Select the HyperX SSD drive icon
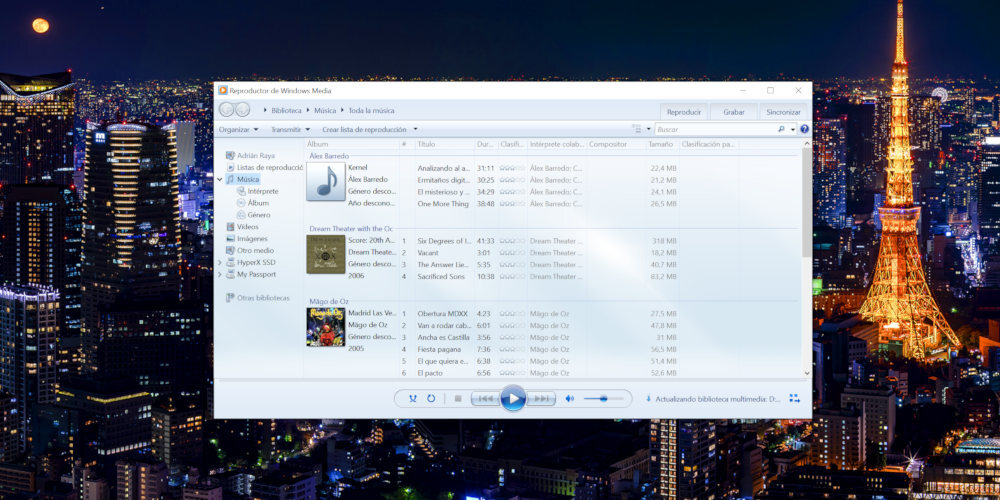Image resolution: width=1000 pixels, height=500 pixels. [x=231, y=262]
